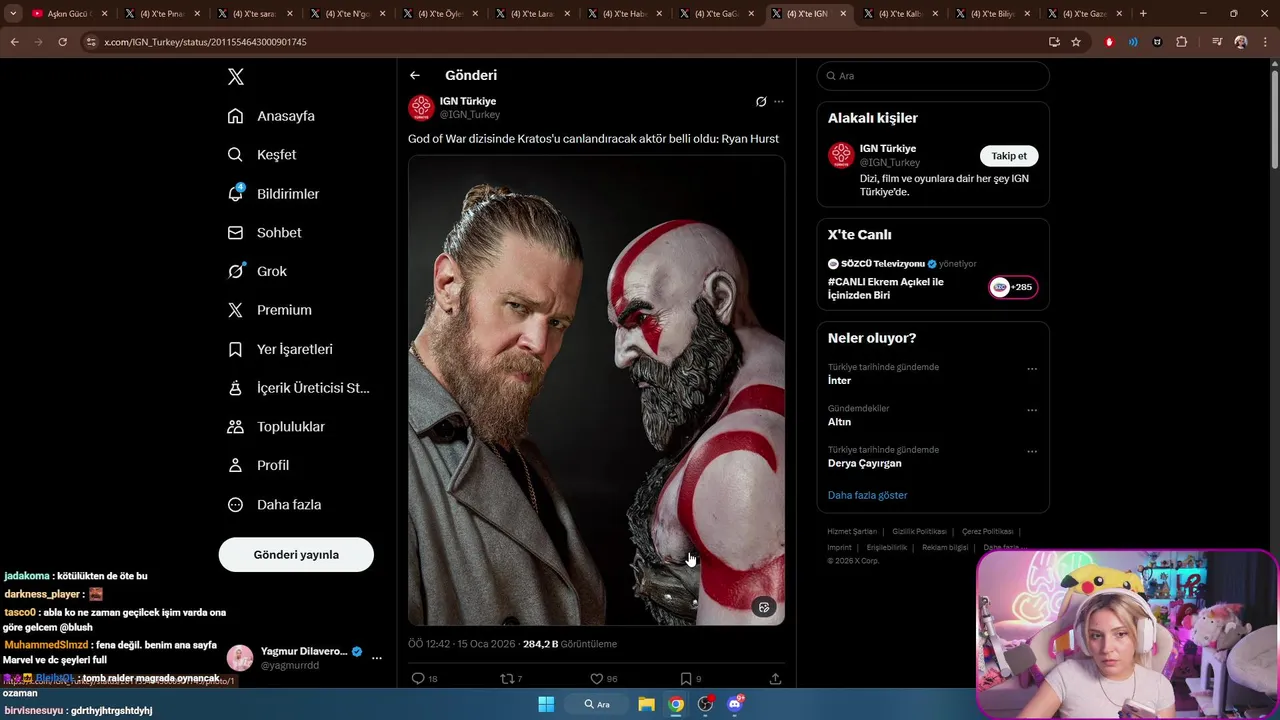
Task: Open Premium from the sidebar
Action: [270, 310]
